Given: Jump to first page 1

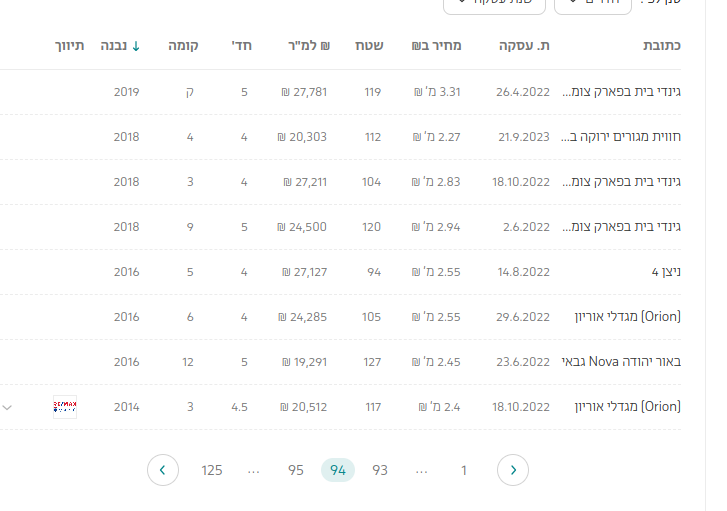Looking at the screenshot, I should click(x=464, y=470).
